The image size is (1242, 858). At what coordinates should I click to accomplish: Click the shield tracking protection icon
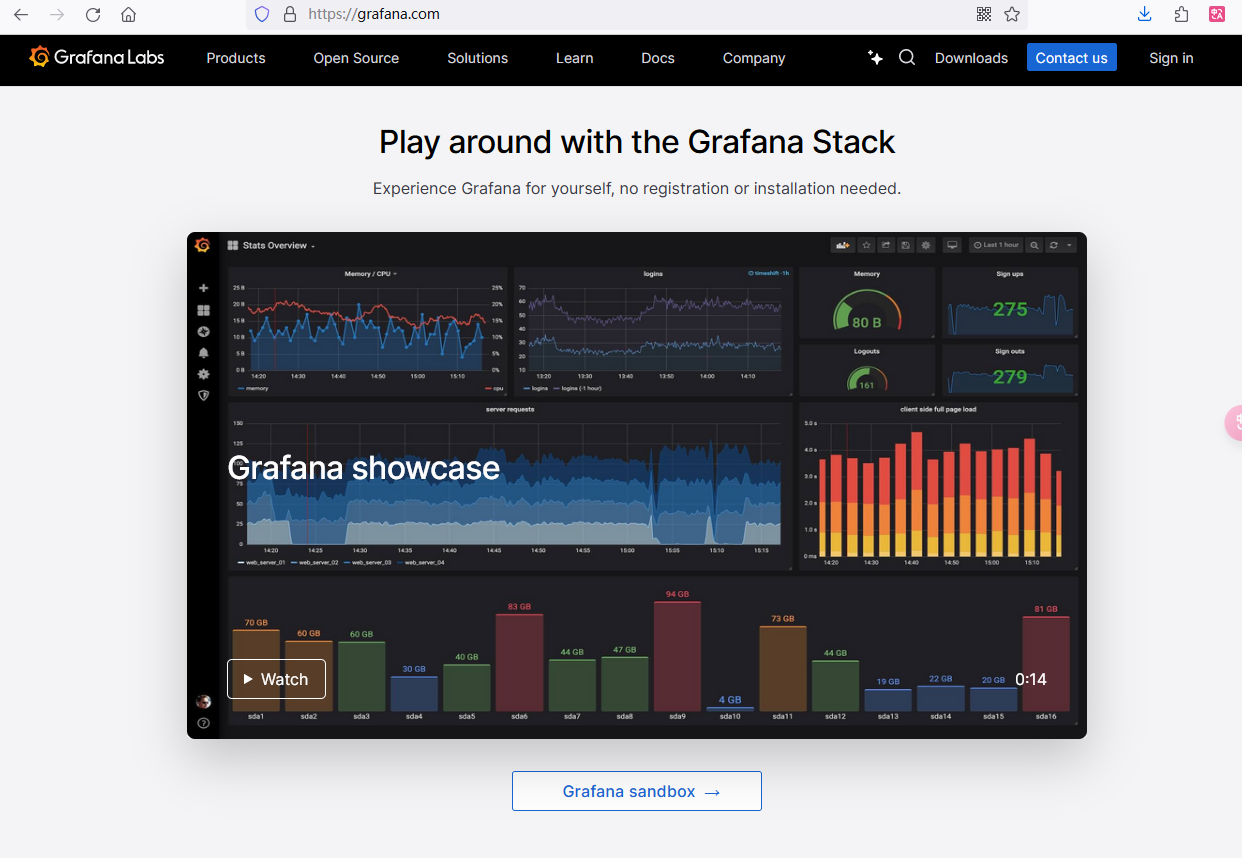pos(262,14)
